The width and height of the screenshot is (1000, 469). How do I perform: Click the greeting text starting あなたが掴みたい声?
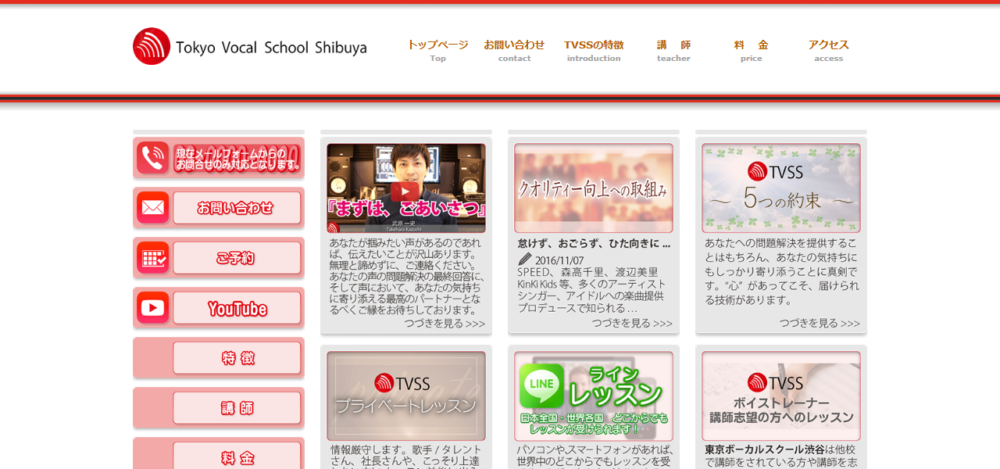pyautogui.click(x=406, y=277)
